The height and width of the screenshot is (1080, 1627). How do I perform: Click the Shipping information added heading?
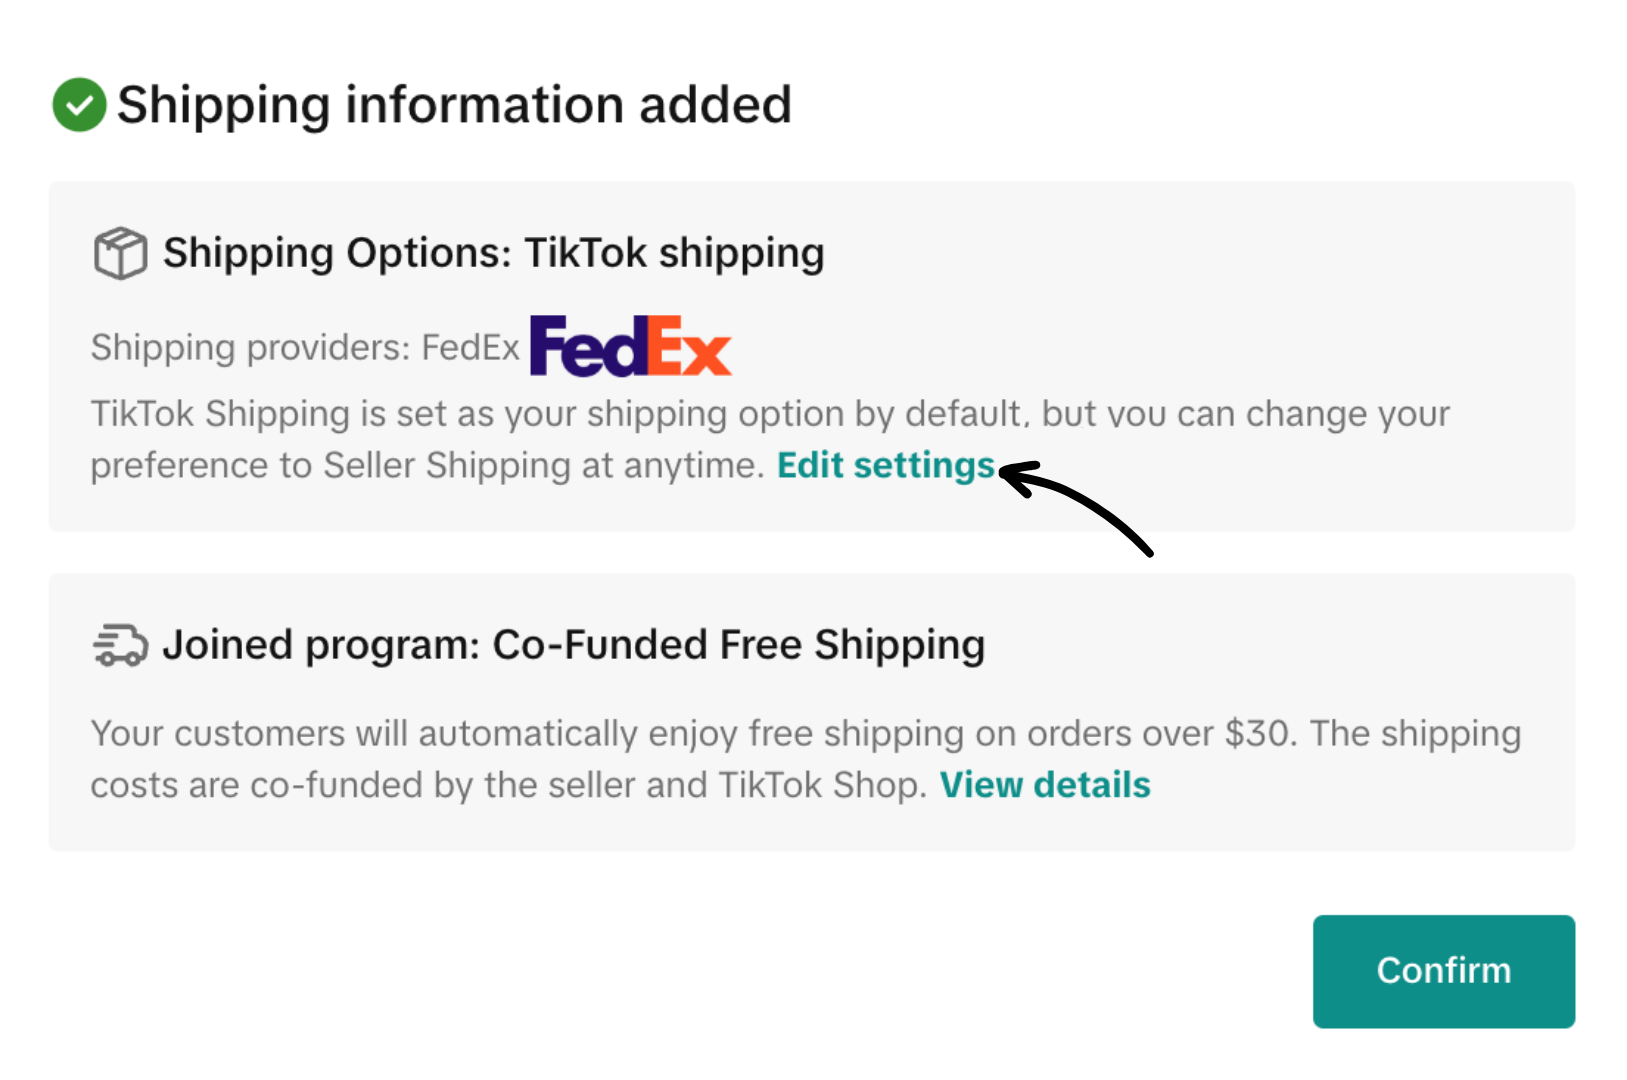(455, 104)
